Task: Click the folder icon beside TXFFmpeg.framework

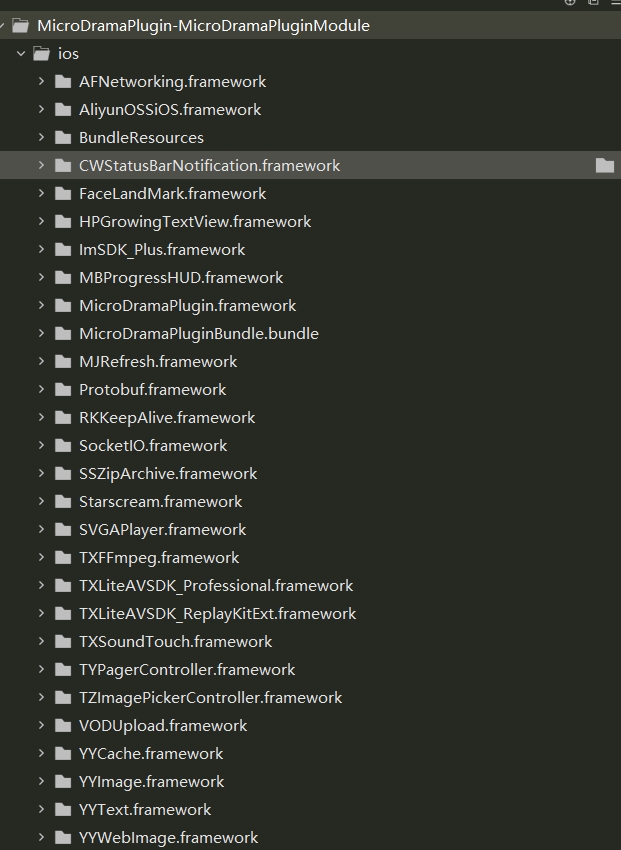Action: tap(63, 558)
